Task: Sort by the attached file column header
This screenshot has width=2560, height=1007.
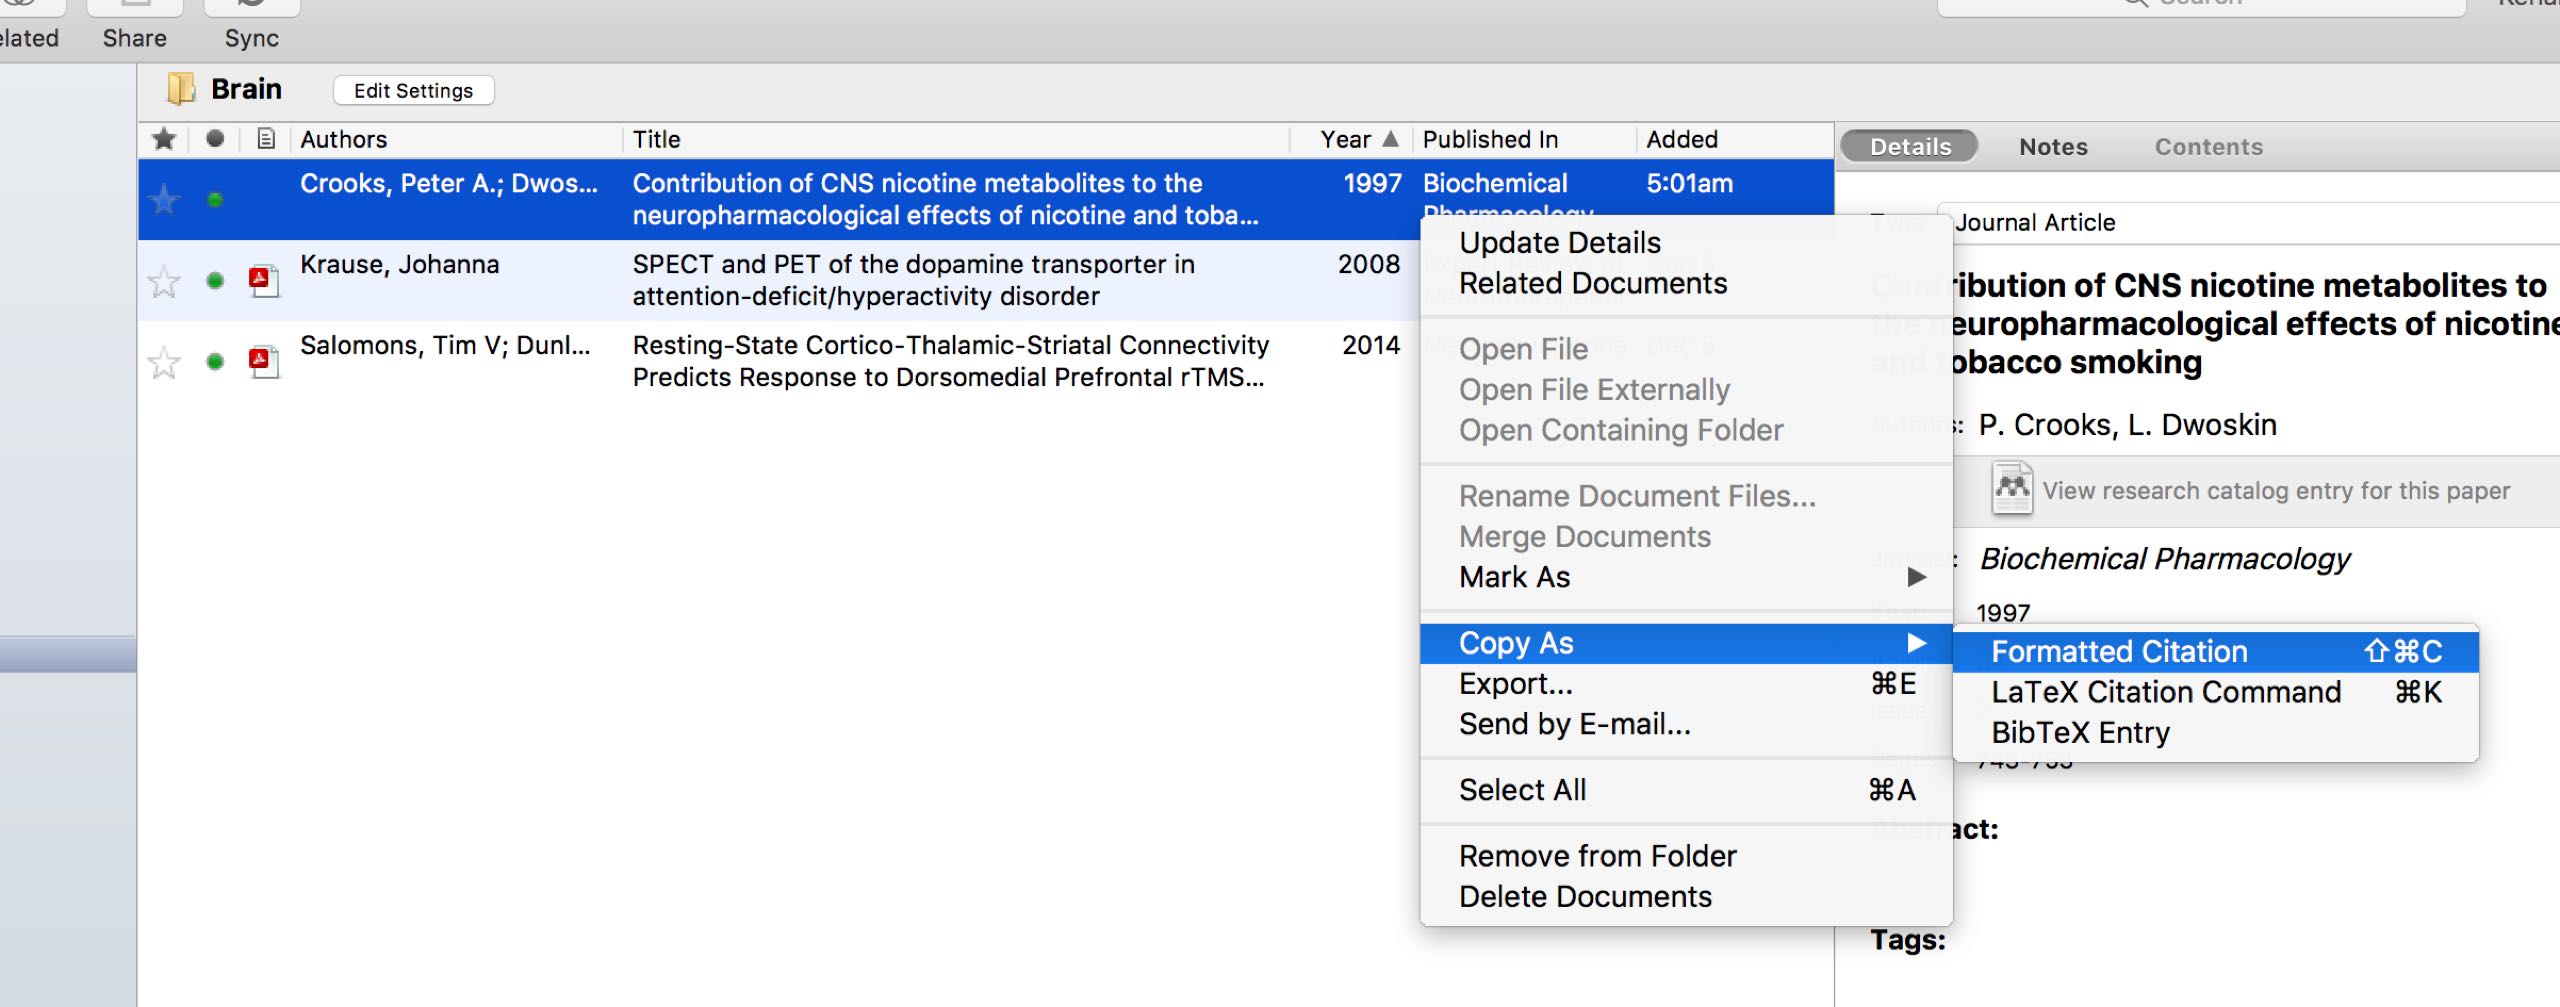Action: point(265,139)
